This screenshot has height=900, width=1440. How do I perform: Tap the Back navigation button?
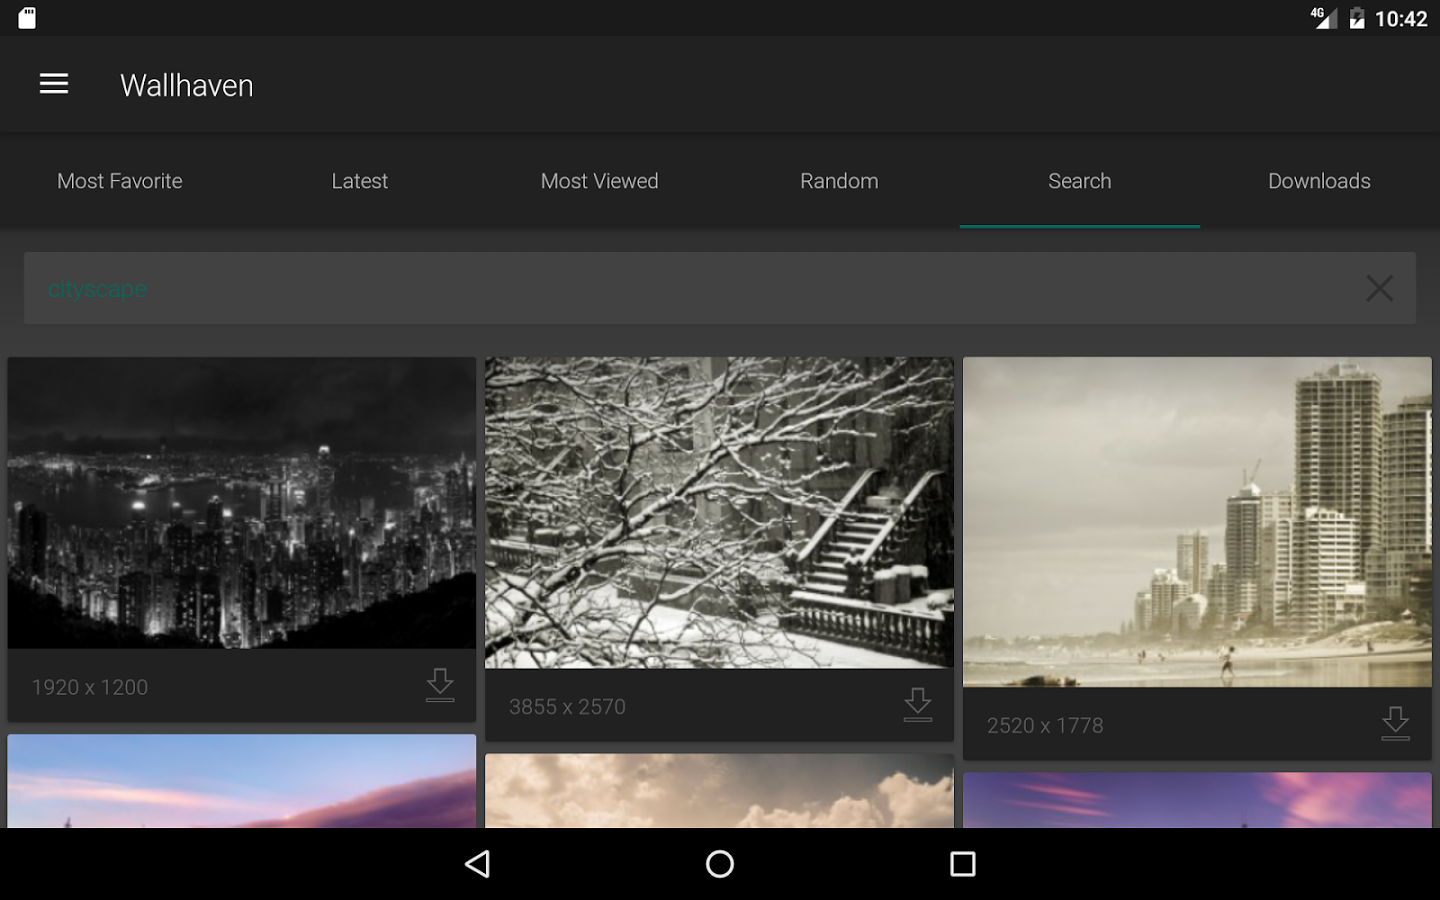click(478, 864)
